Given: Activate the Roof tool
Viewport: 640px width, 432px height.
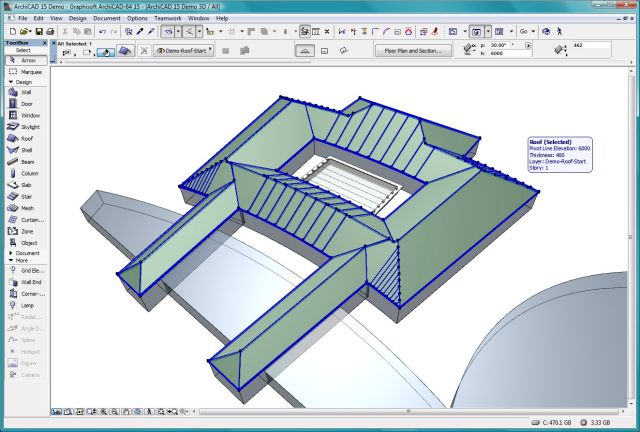Looking at the screenshot, I should click(x=26, y=138).
